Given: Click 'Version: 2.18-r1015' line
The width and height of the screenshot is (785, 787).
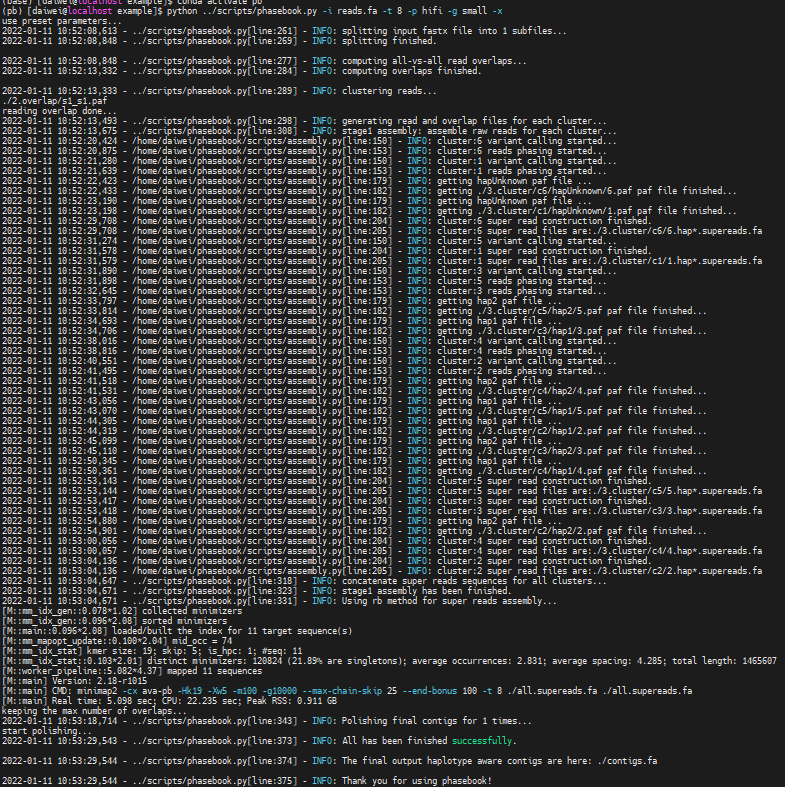Looking at the screenshot, I should tap(74, 682).
